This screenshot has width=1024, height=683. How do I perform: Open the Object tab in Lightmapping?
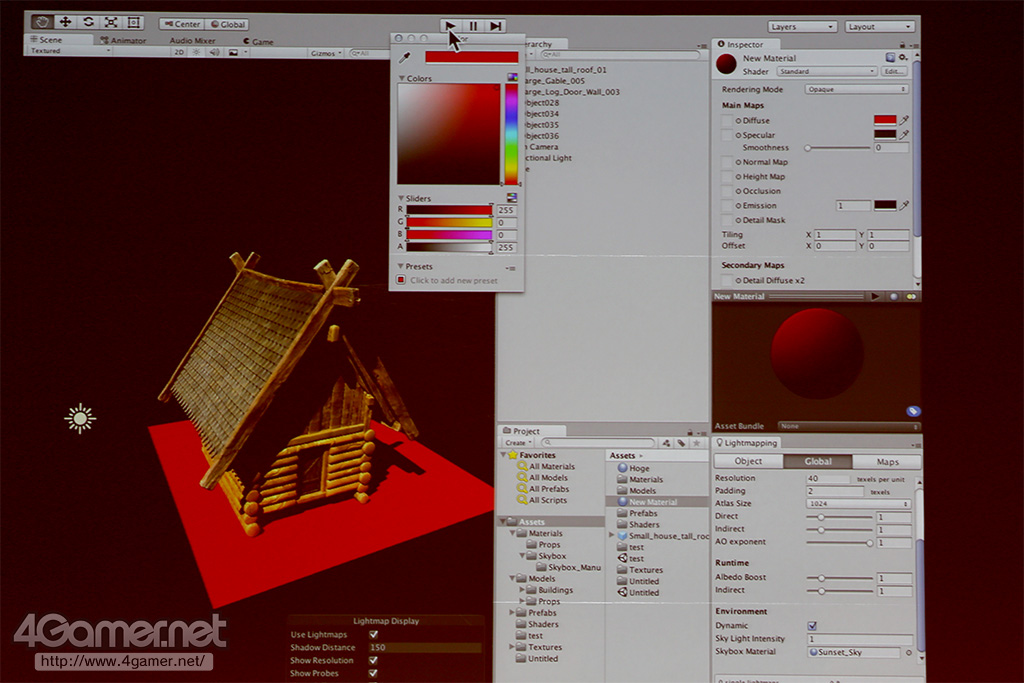tap(748, 461)
